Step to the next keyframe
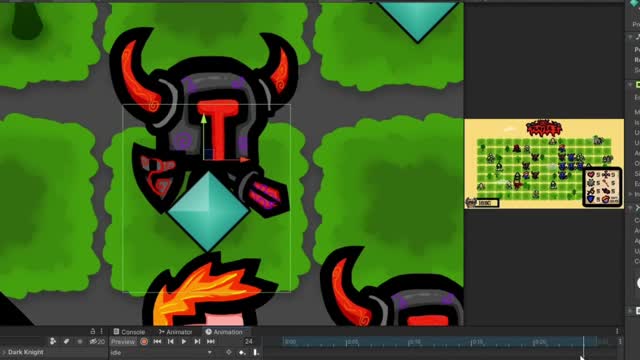Viewport: 640px width, 360px height. 197,341
